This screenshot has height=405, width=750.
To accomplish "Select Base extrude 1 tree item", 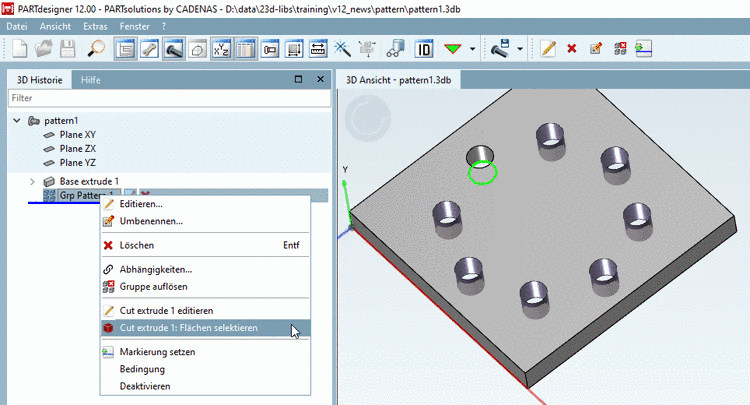I will click(x=89, y=182).
